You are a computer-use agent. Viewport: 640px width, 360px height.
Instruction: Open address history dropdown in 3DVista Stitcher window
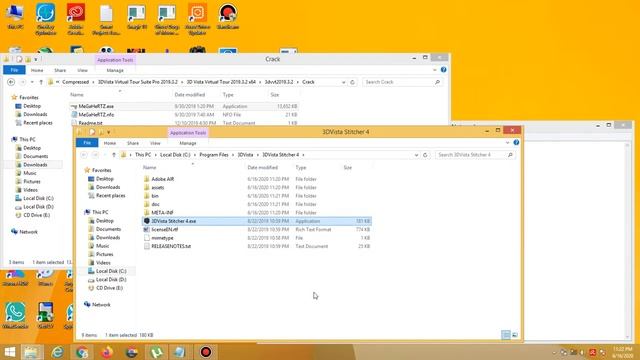coord(416,155)
